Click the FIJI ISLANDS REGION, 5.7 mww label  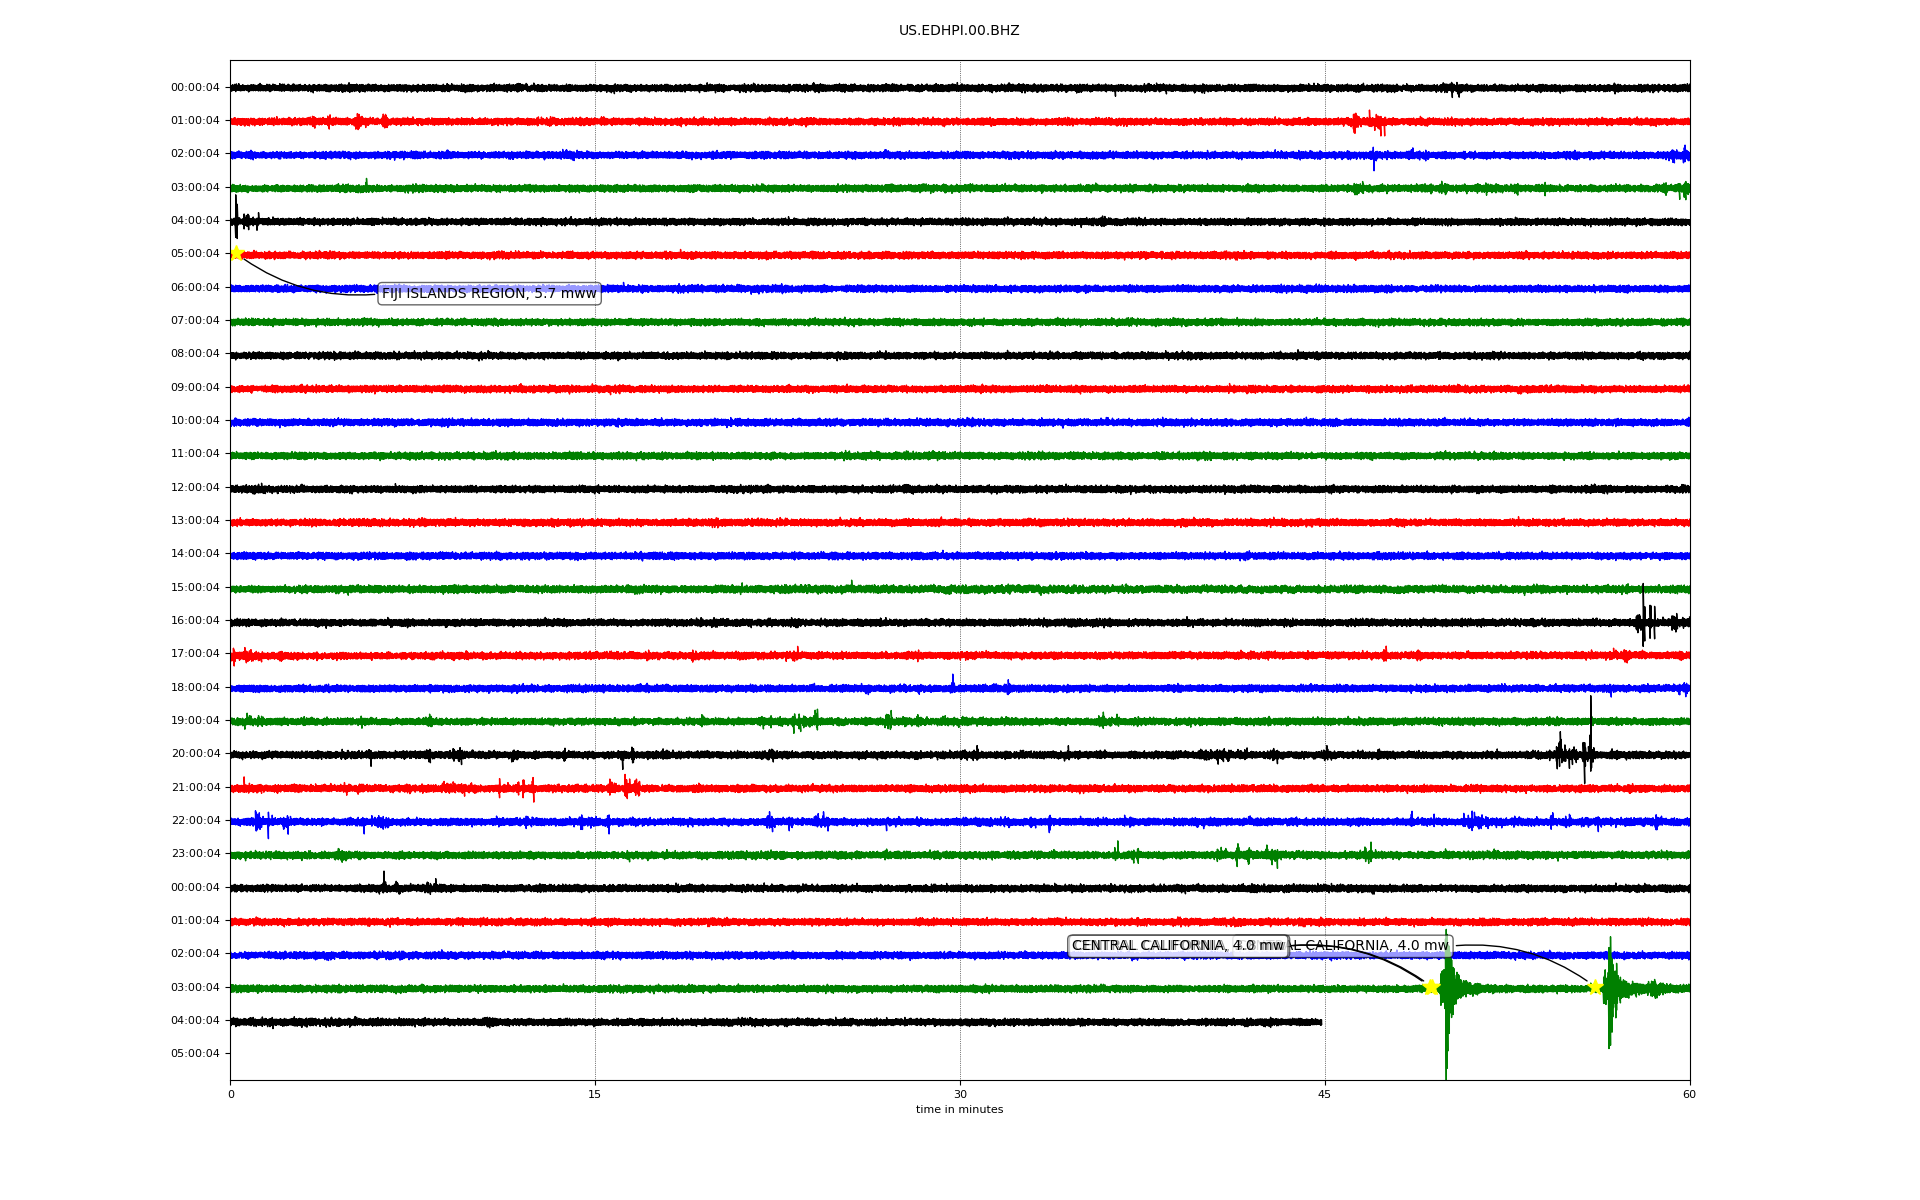pos(489,293)
